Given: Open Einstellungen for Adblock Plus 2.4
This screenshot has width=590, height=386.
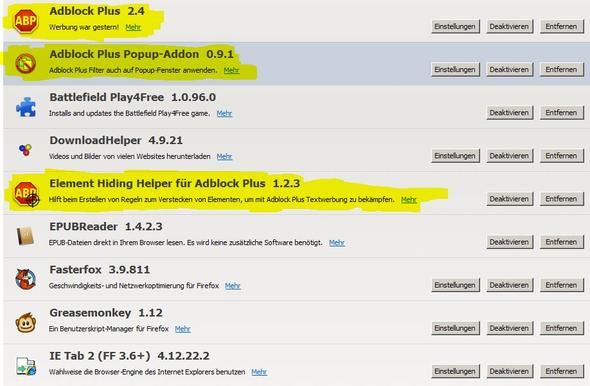Looking at the screenshot, I should 455,27.
